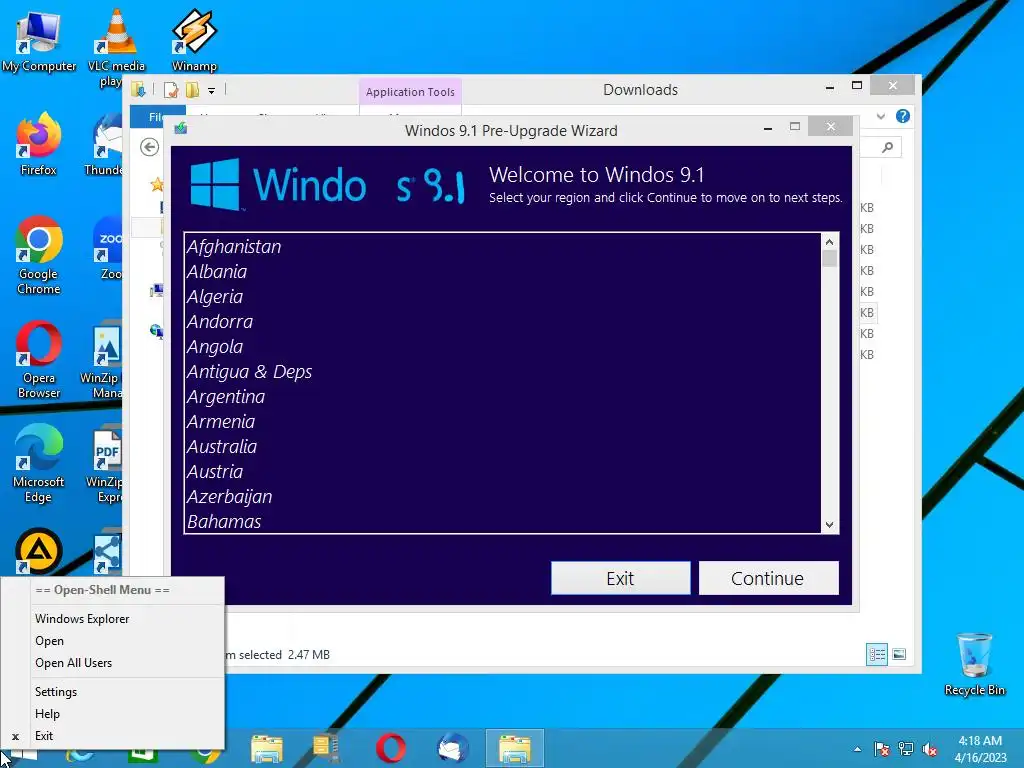Viewport: 1024px width, 768px height.
Task: Click the Opera icon in the taskbar
Action: click(391, 748)
